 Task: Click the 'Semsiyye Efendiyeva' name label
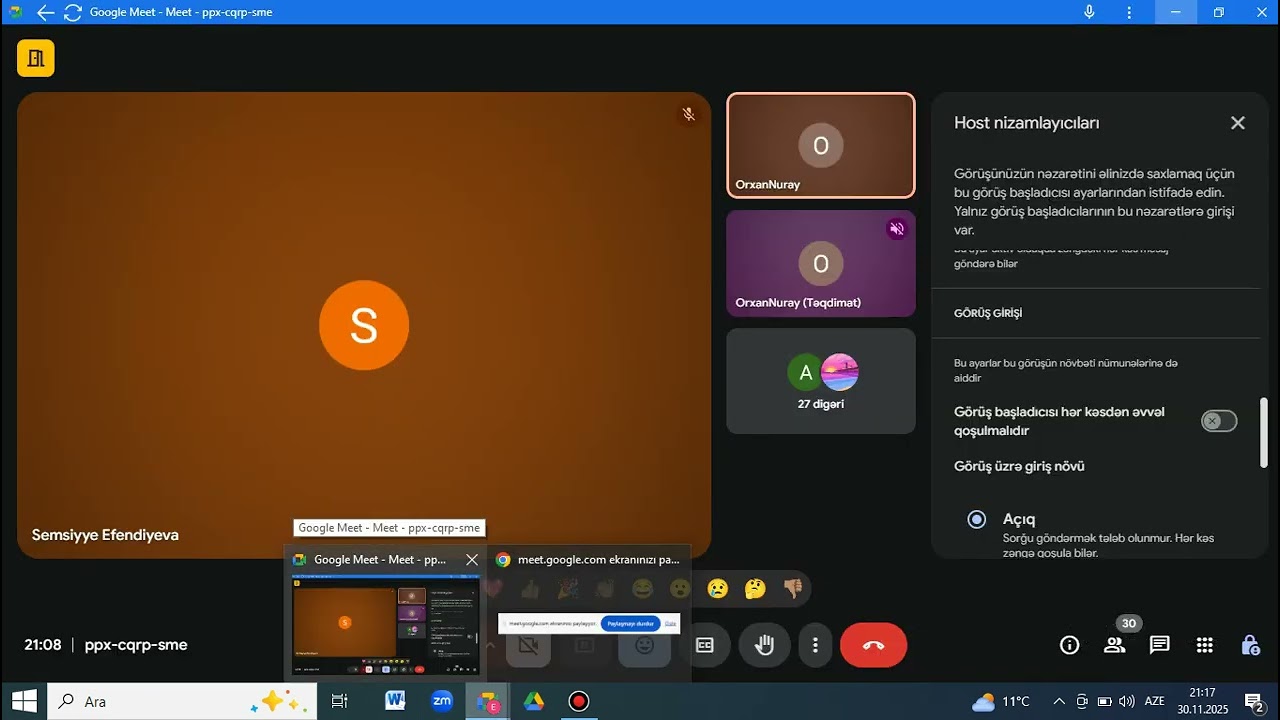pos(105,535)
